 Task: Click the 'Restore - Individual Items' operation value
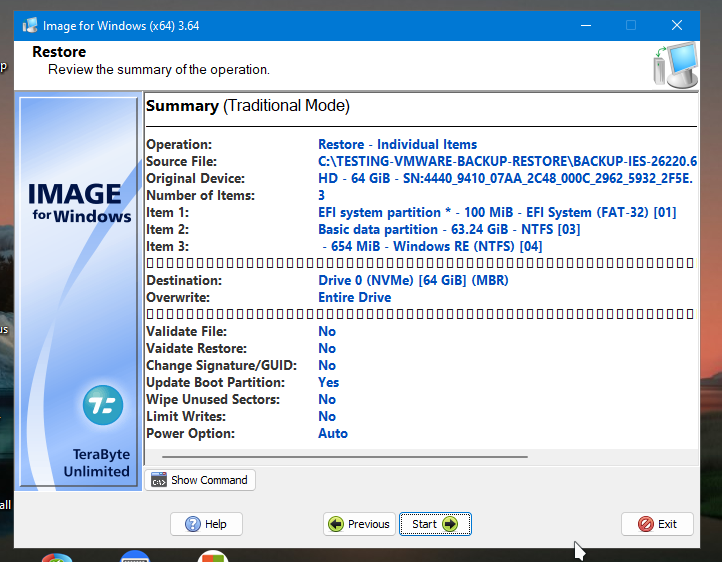coord(397,145)
